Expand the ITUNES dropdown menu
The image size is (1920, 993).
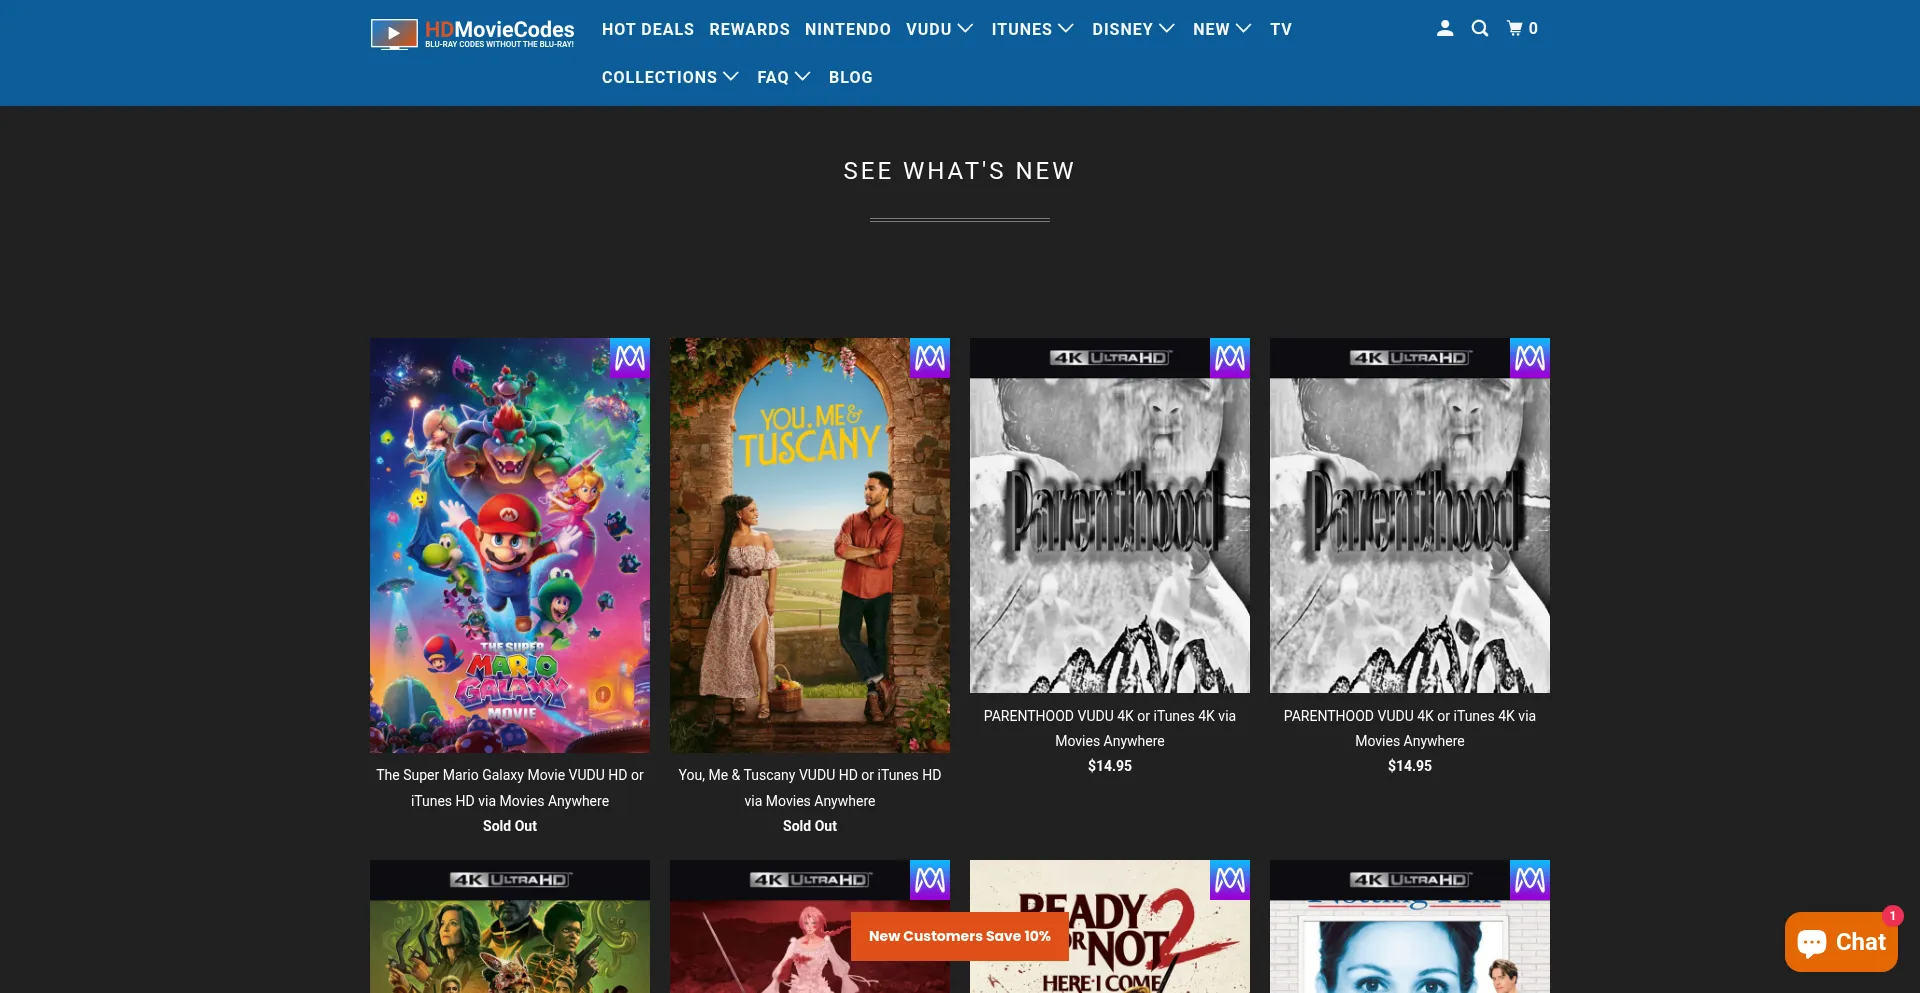[x=1032, y=29]
